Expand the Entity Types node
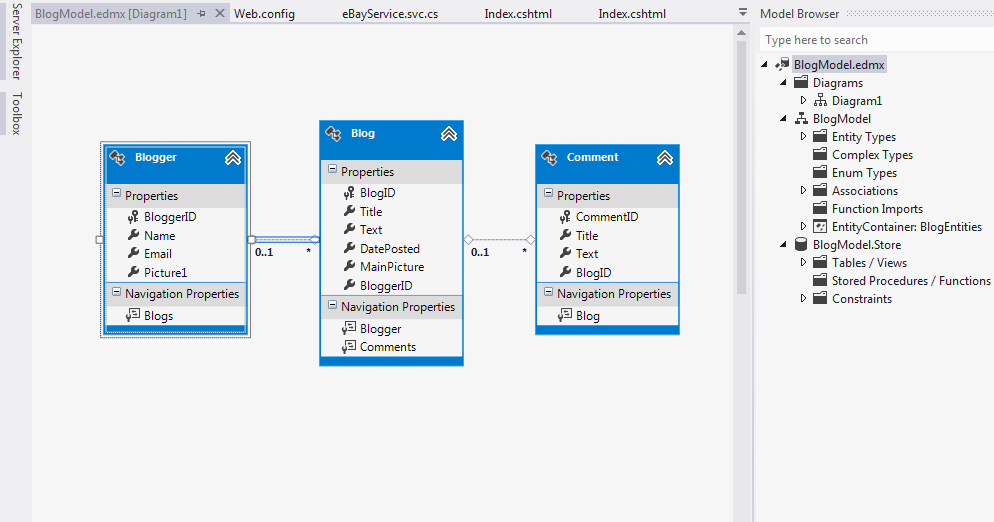Screen dimensions: 994x522 (x=803, y=136)
